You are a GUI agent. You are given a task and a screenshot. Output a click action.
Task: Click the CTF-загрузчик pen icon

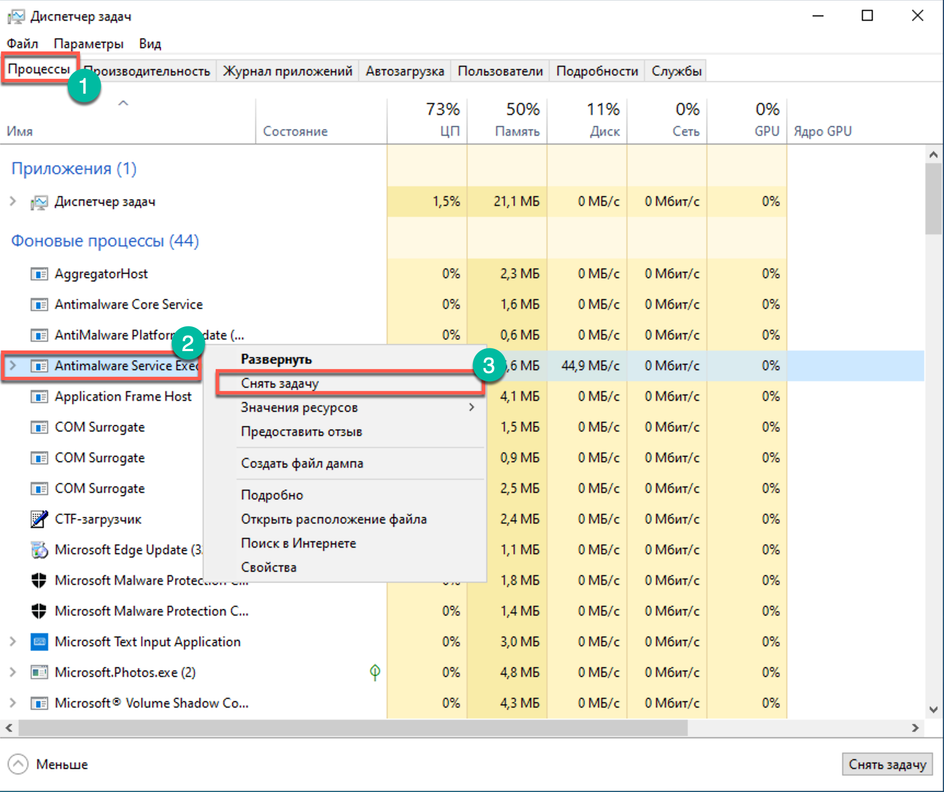point(39,519)
